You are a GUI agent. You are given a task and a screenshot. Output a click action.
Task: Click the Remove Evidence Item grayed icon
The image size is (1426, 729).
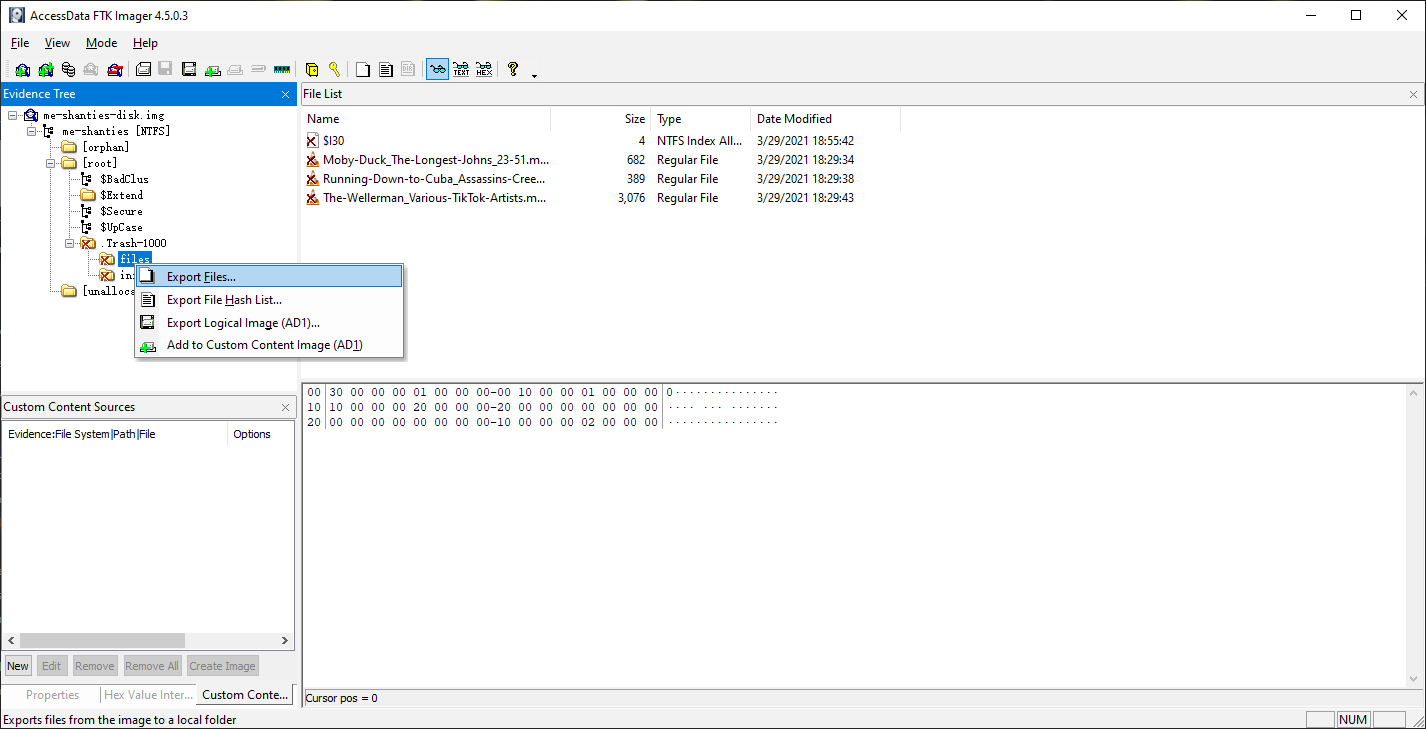[x=91, y=69]
